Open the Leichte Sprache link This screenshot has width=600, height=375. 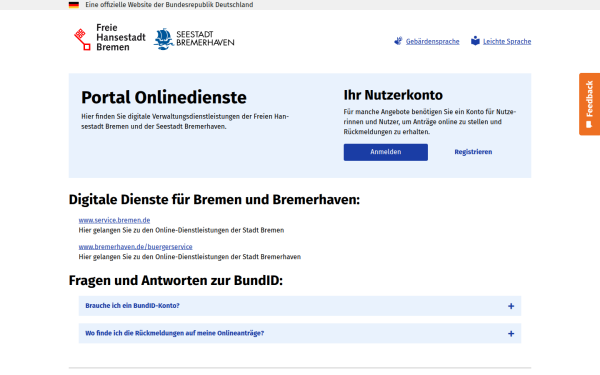click(507, 41)
